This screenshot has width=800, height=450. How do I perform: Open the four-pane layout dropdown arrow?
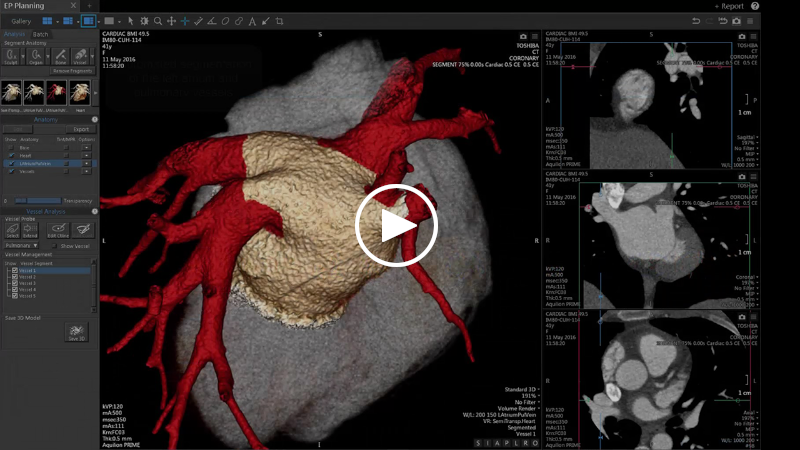[57, 21]
